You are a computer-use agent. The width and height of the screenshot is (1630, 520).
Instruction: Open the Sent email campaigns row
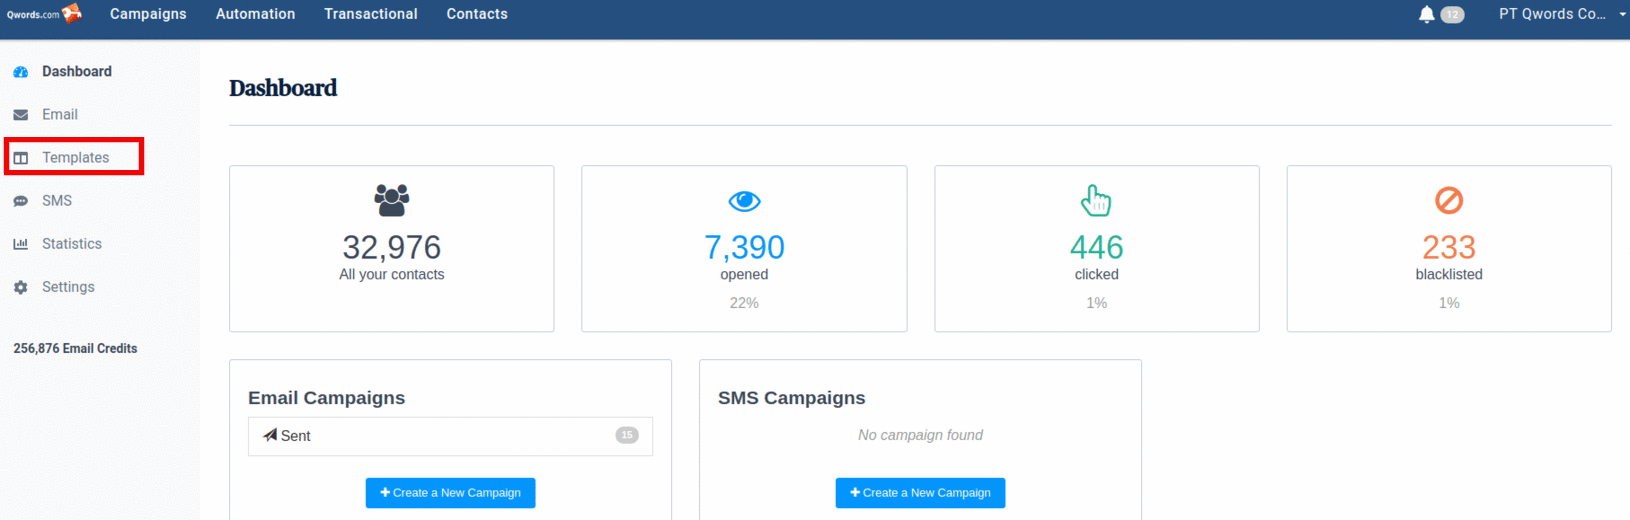450,436
